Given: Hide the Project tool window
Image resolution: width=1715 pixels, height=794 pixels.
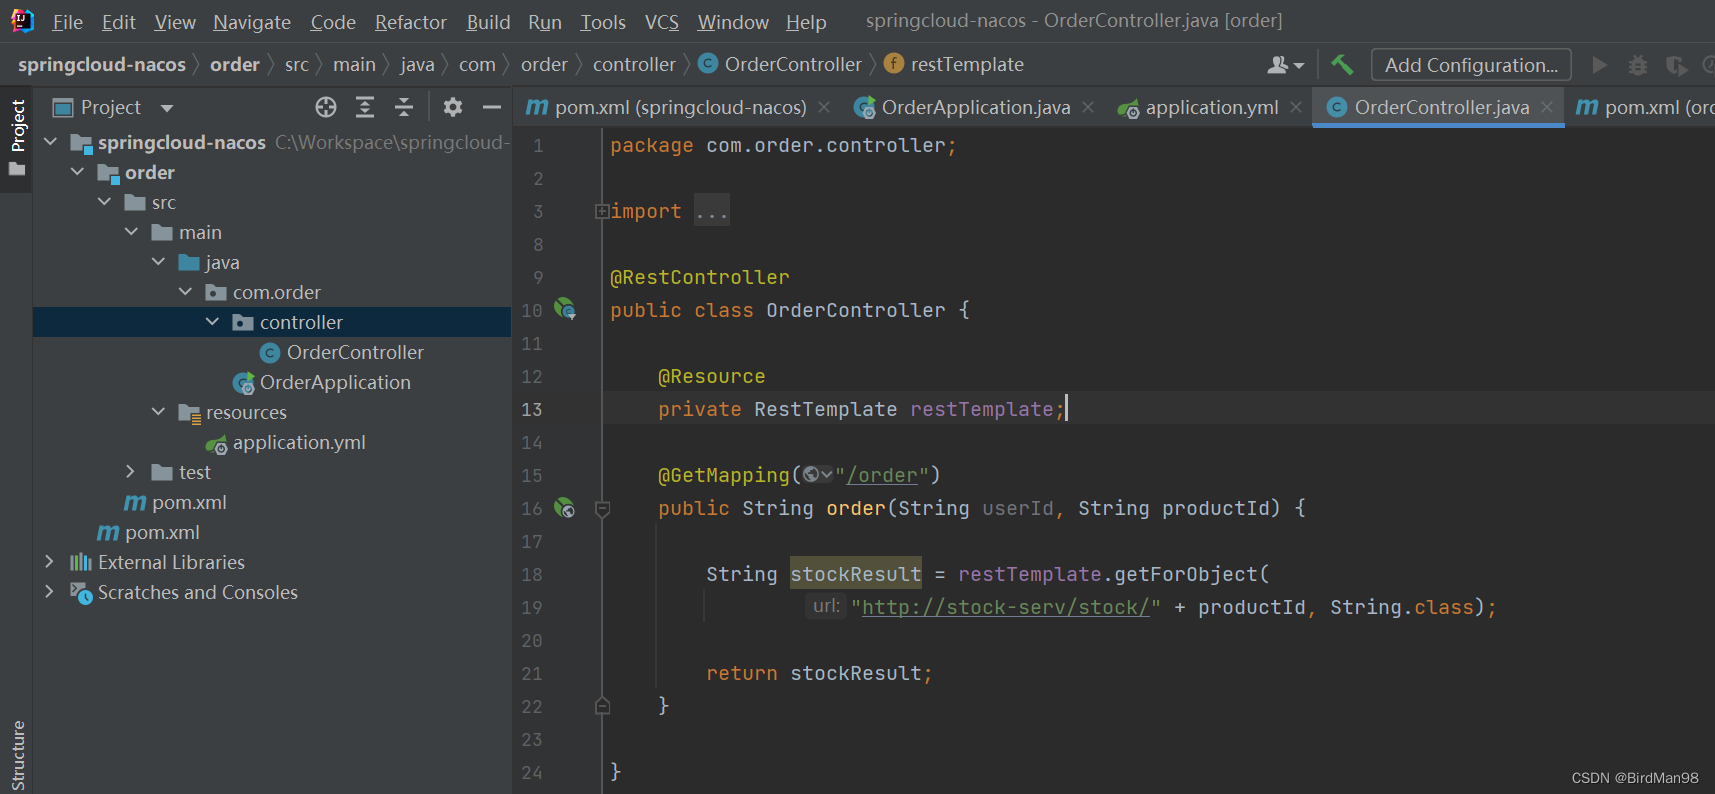Looking at the screenshot, I should (x=491, y=107).
